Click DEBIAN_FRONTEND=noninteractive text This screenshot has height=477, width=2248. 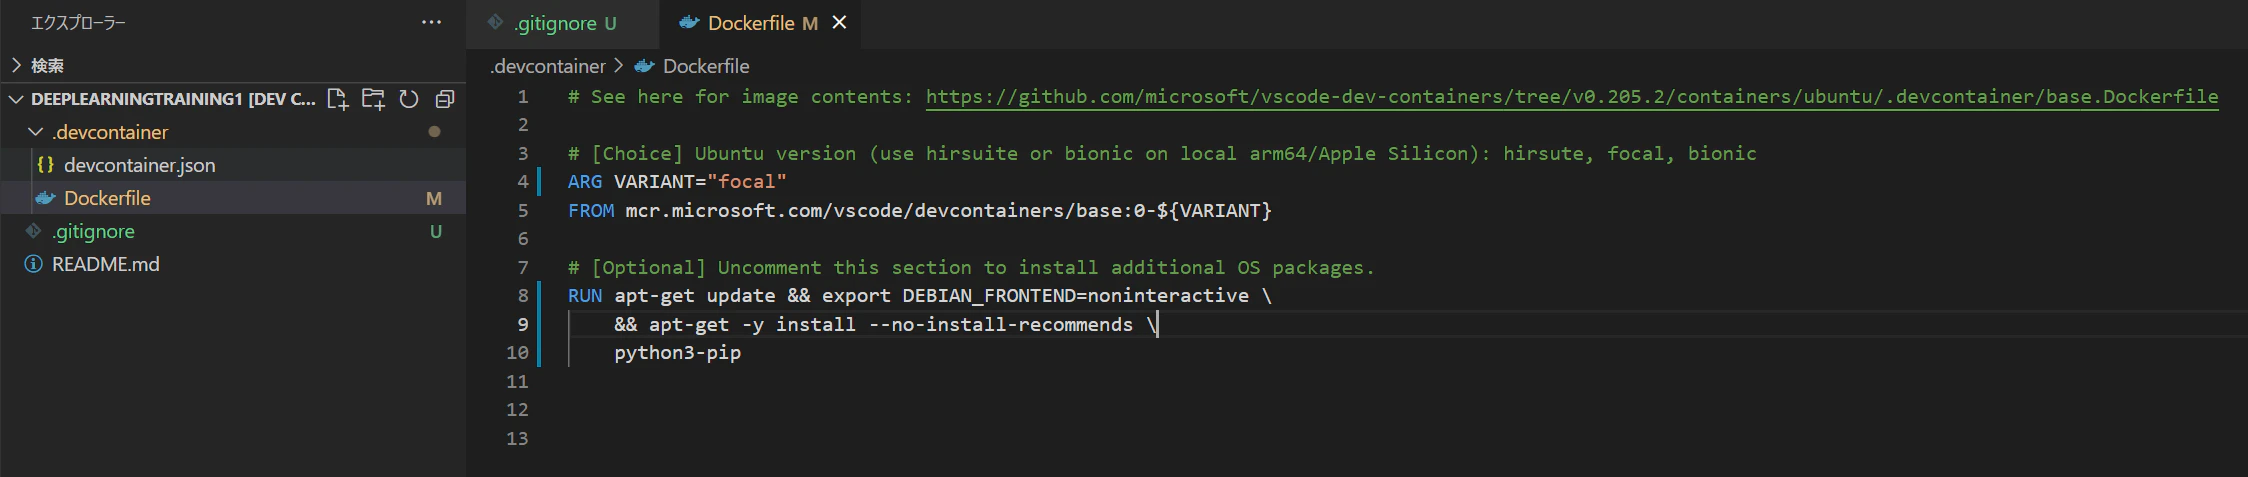click(1075, 296)
